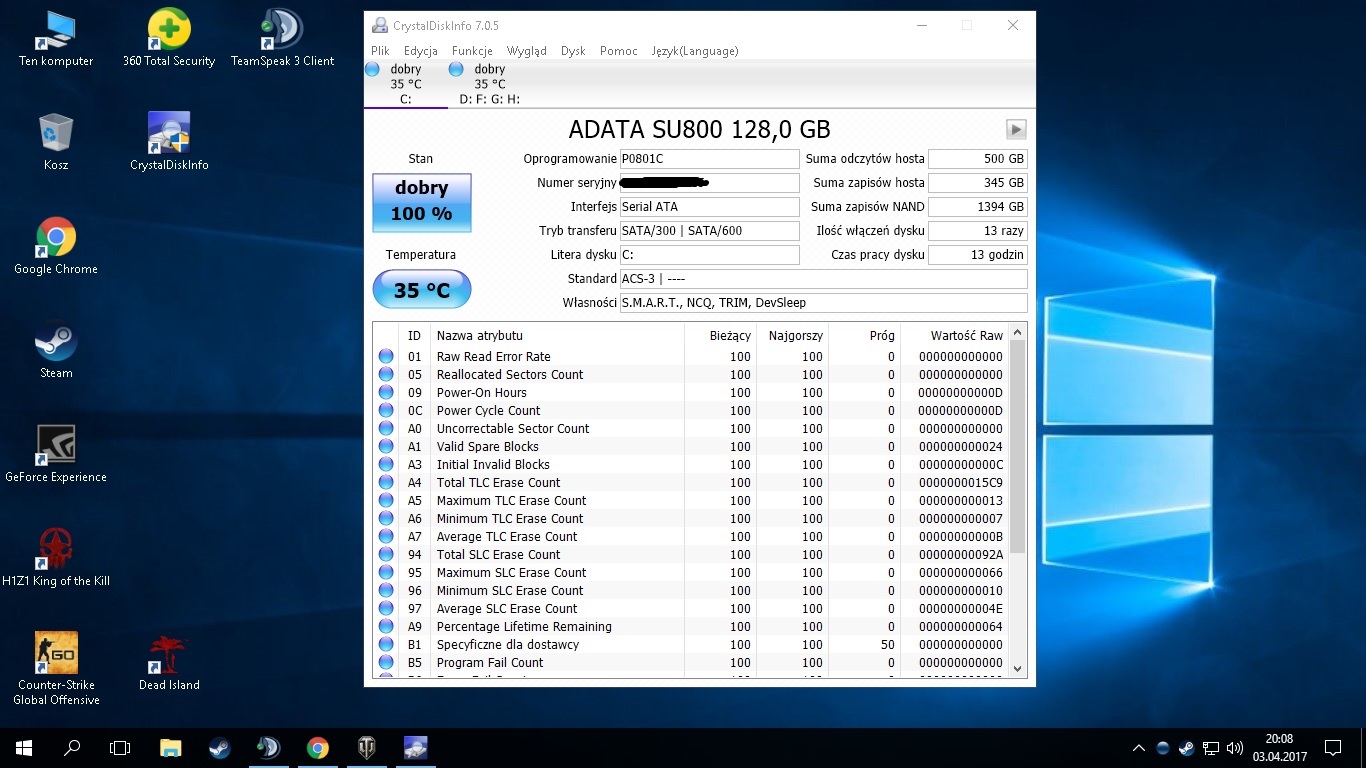Open the Pomoc menu
The width and height of the screenshot is (1366, 768).
(619, 51)
